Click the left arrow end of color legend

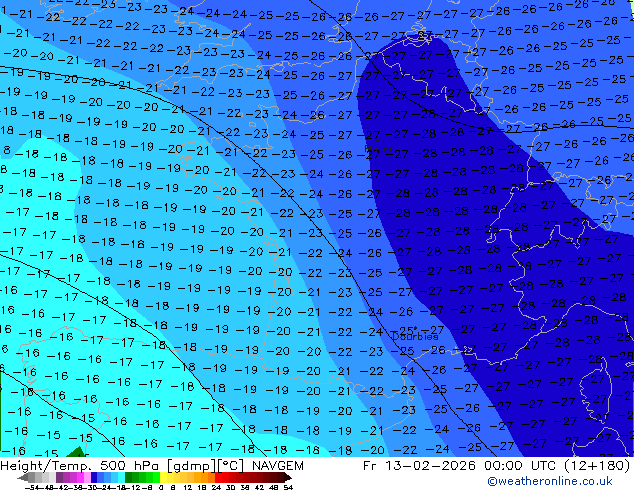pyautogui.click(x=22, y=477)
